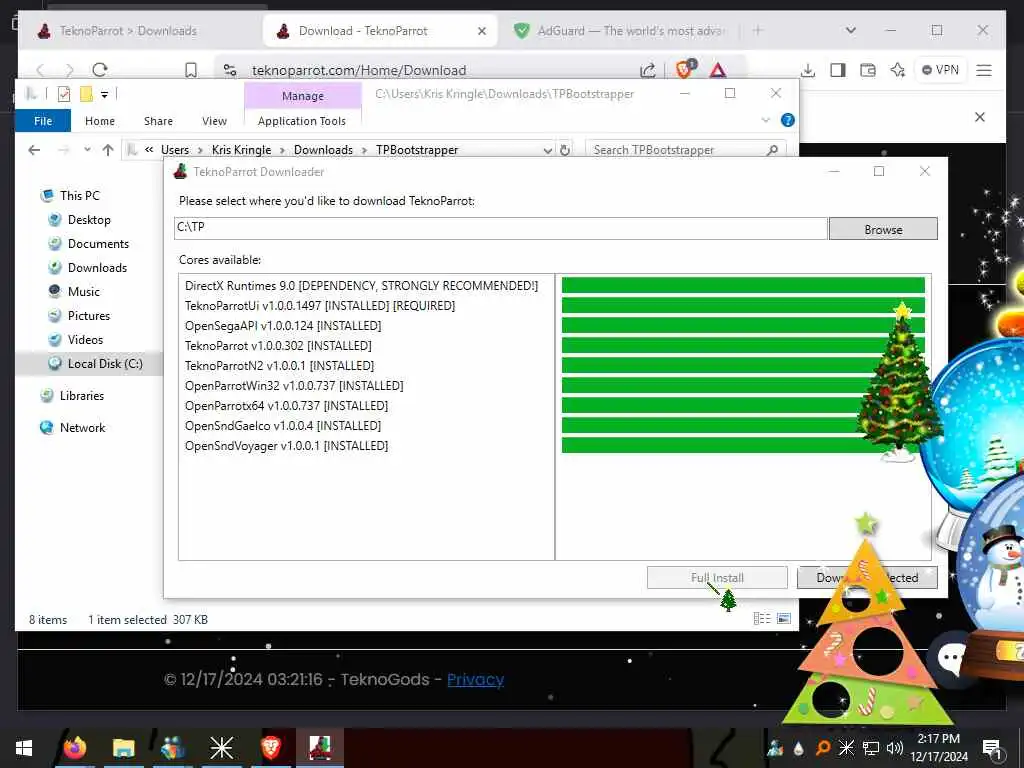
Task: Switch to TeknoParrot > Downloads tab
Action: coord(127,31)
